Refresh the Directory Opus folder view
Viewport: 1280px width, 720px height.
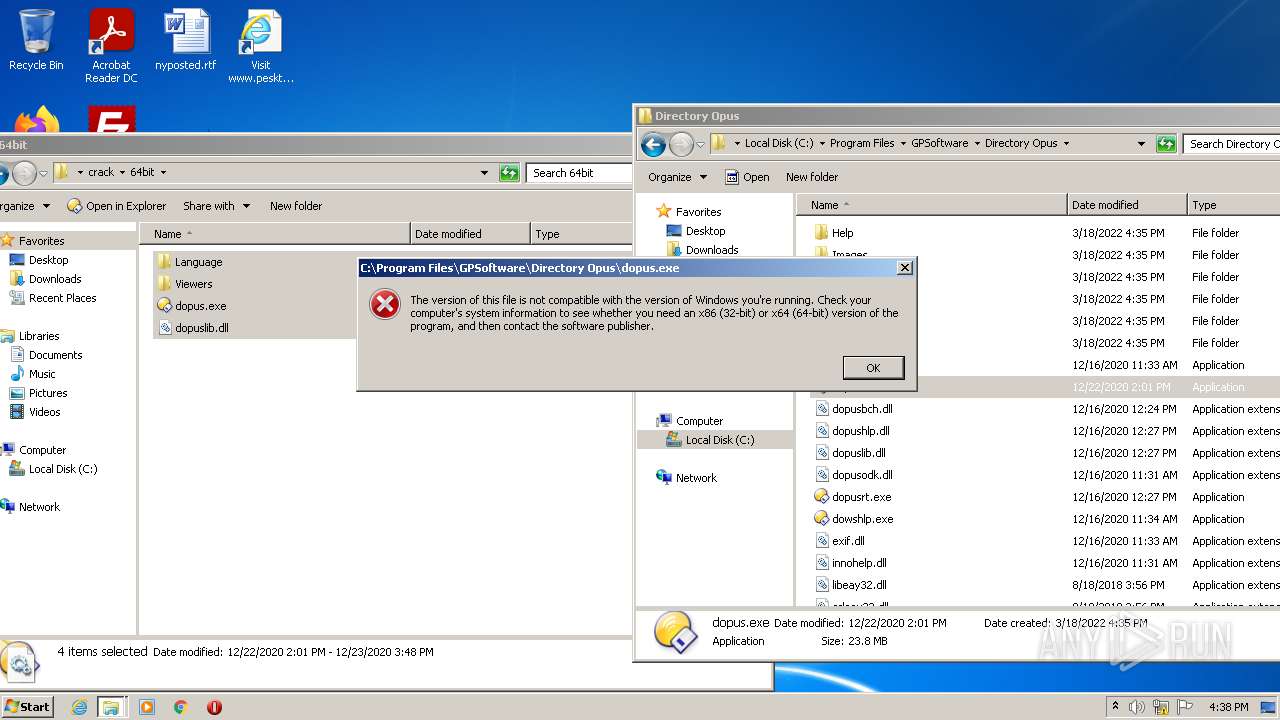(1166, 144)
